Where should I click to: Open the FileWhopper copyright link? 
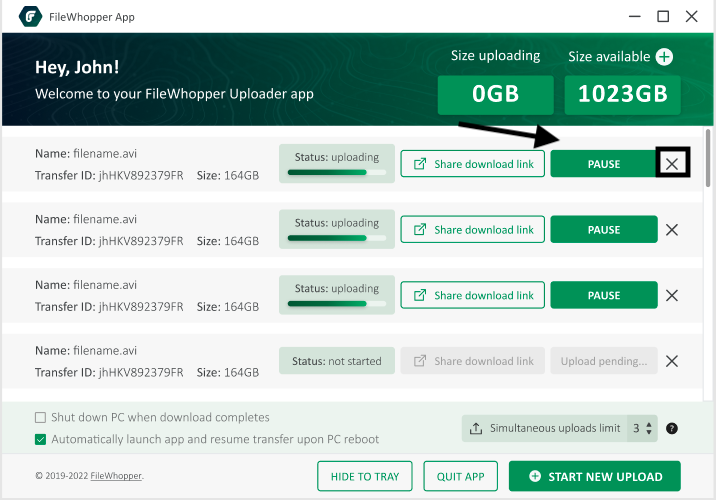tap(116, 476)
